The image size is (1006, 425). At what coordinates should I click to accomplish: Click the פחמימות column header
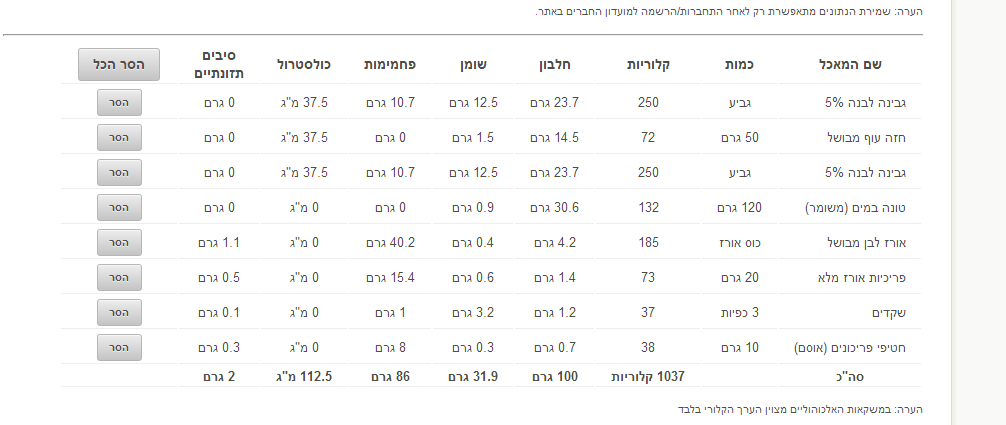click(x=390, y=64)
